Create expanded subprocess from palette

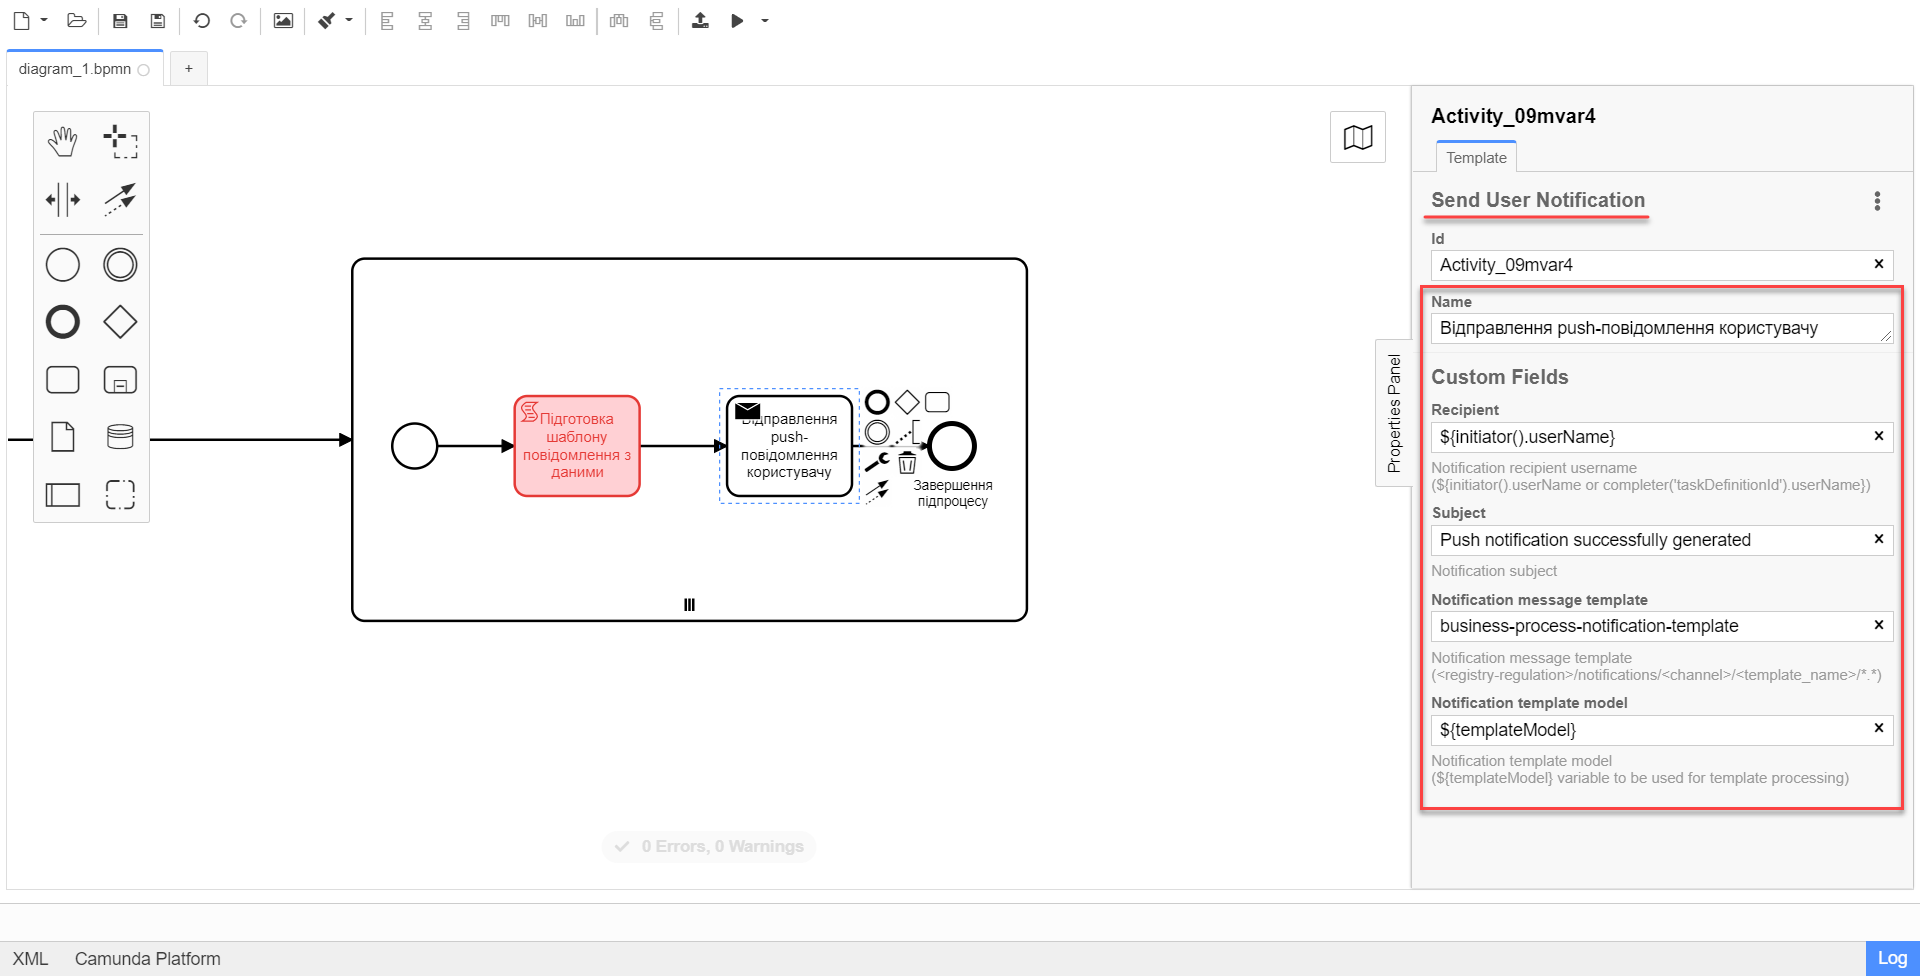(120, 380)
